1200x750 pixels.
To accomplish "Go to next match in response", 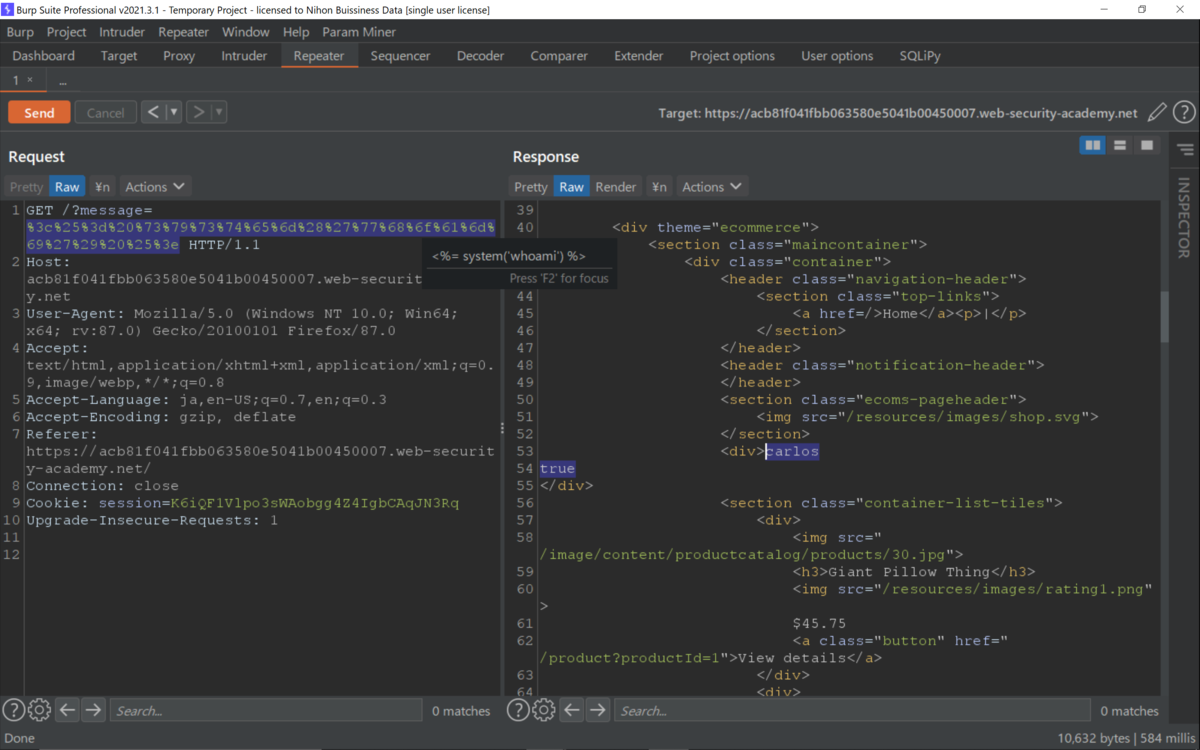I will click(x=598, y=710).
